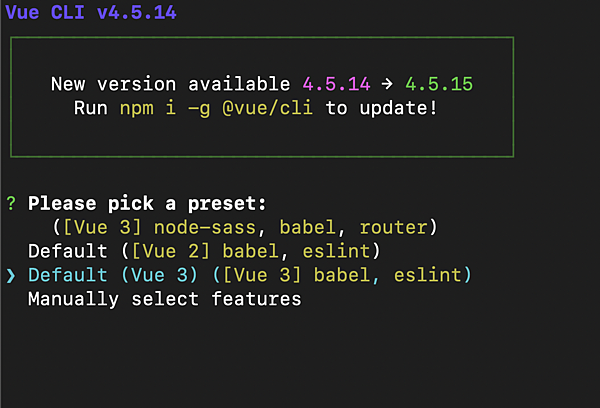Image resolution: width=600 pixels, height=408 pixels.
Task: Click the green question mark prompt symbol
Action: tap(11, 203)
